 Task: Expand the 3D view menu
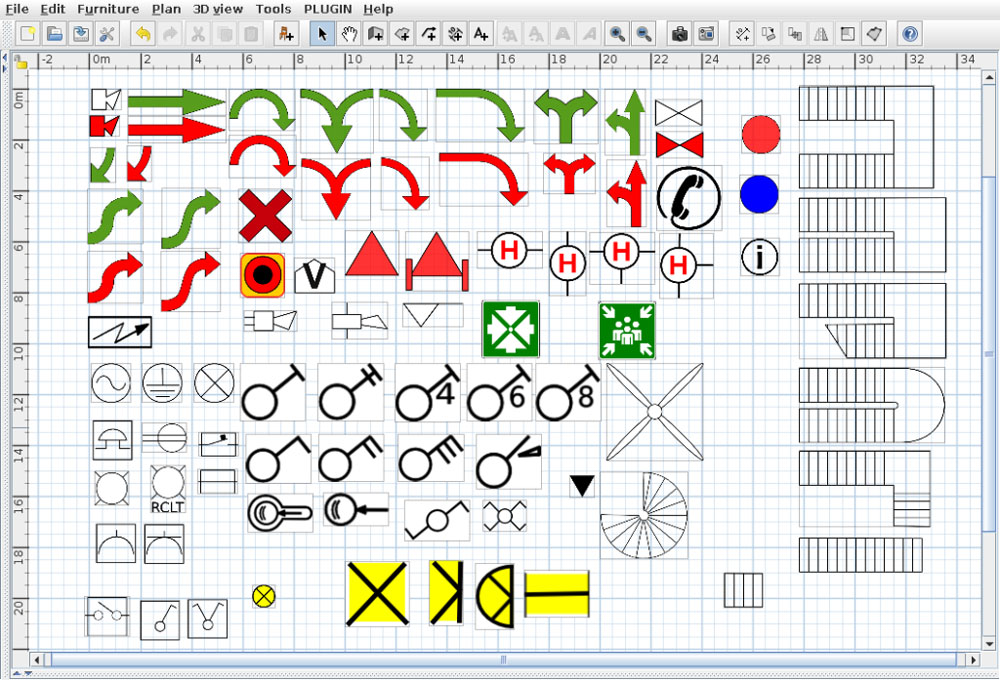click(218, 9)
